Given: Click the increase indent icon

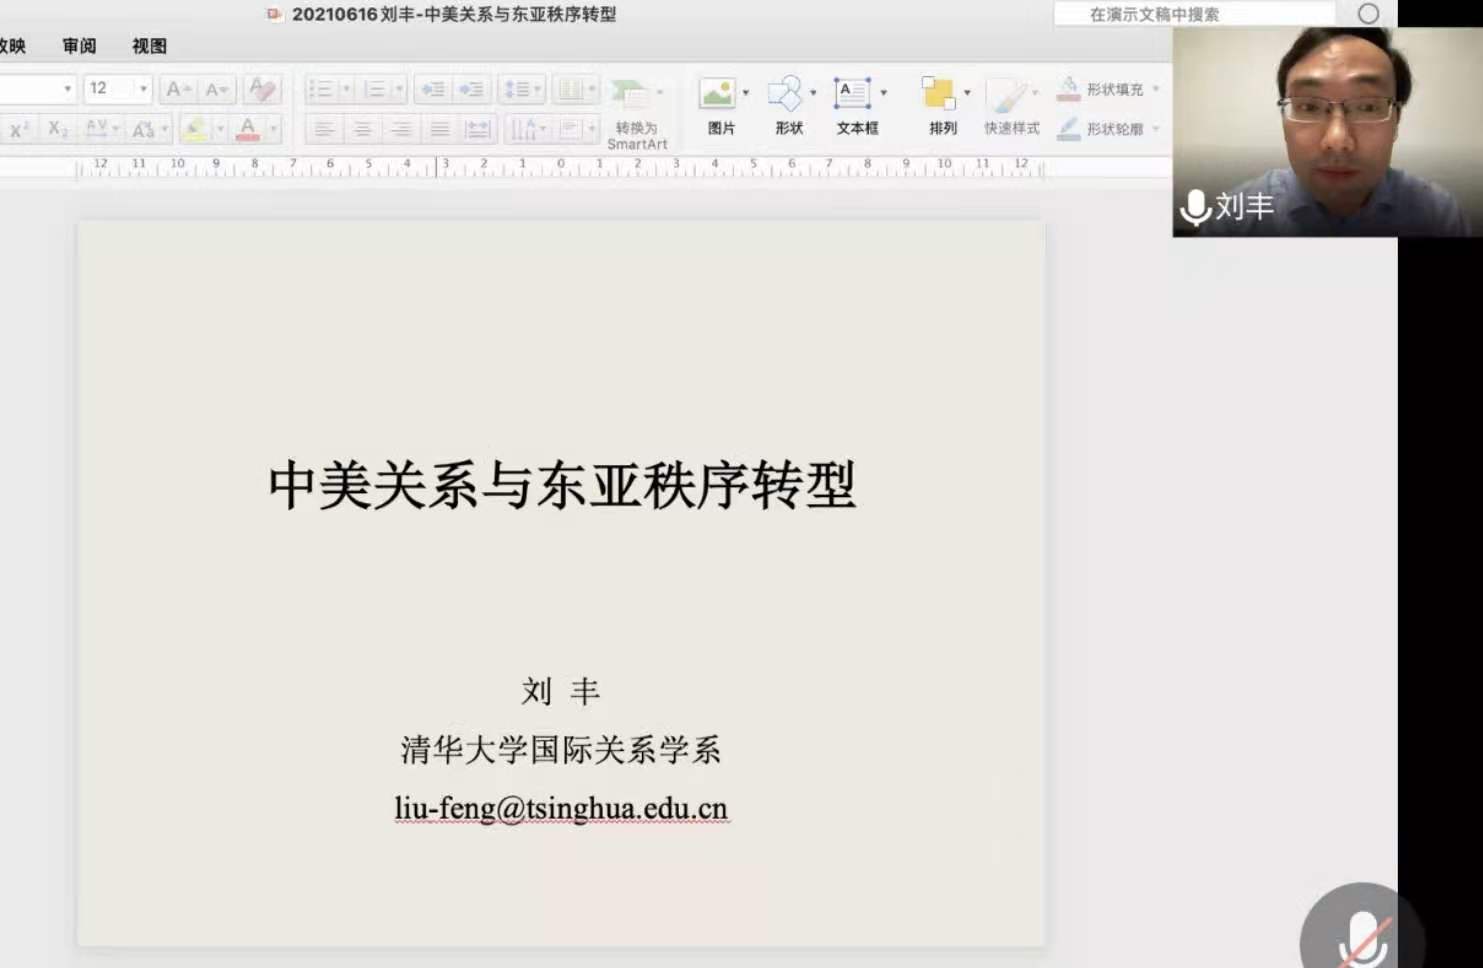Looking at the screenshot, I should point(471,89).
